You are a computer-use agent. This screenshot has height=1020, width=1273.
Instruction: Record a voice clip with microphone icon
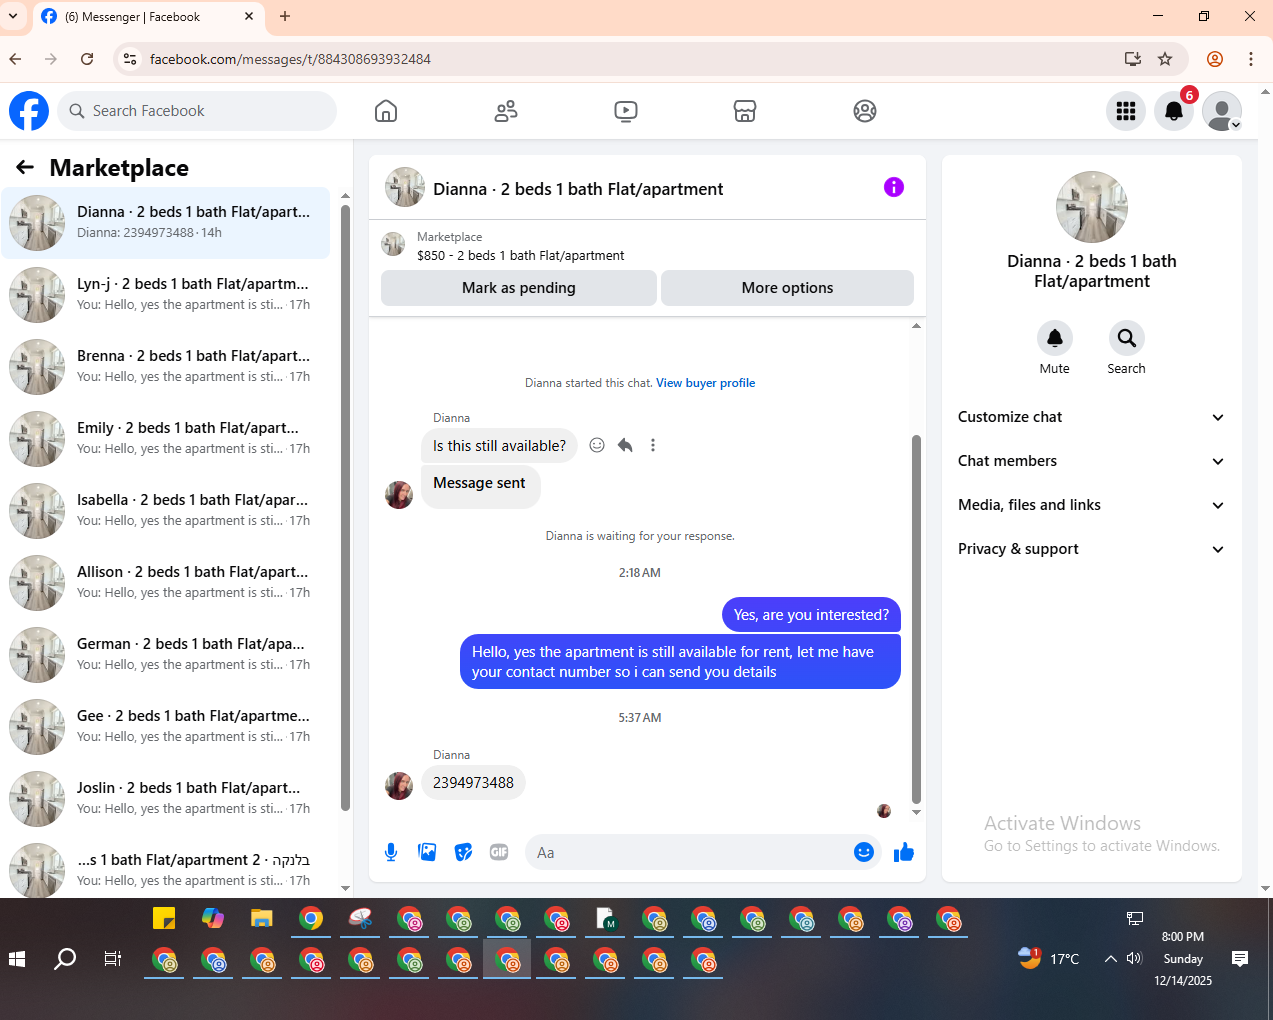pos(391,852)
